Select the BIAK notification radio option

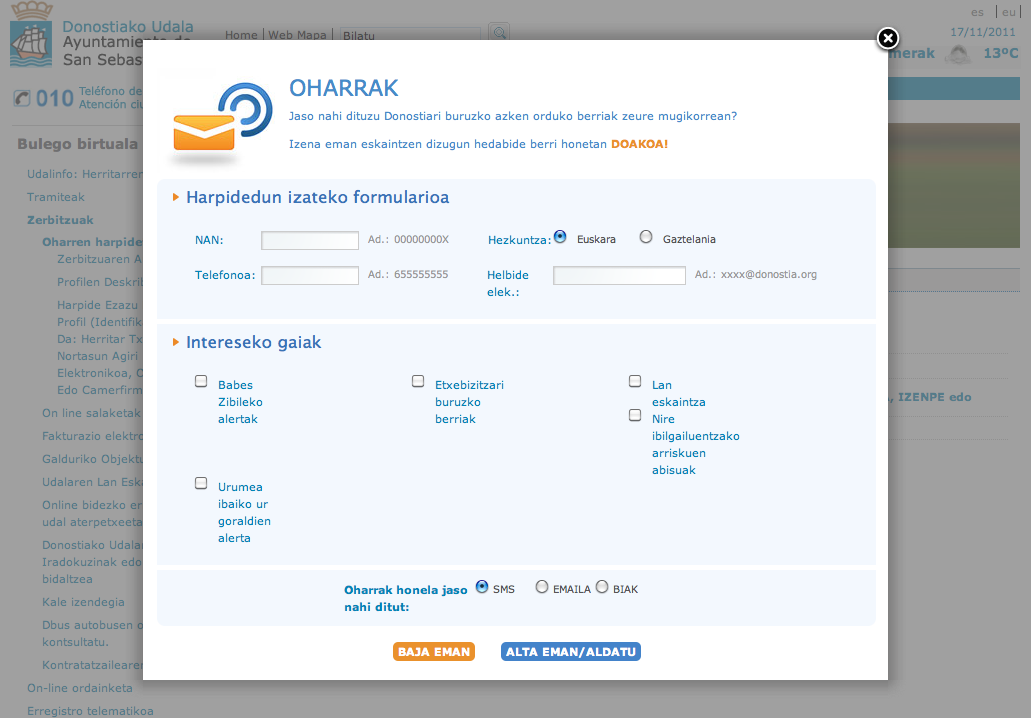[602, 587]
